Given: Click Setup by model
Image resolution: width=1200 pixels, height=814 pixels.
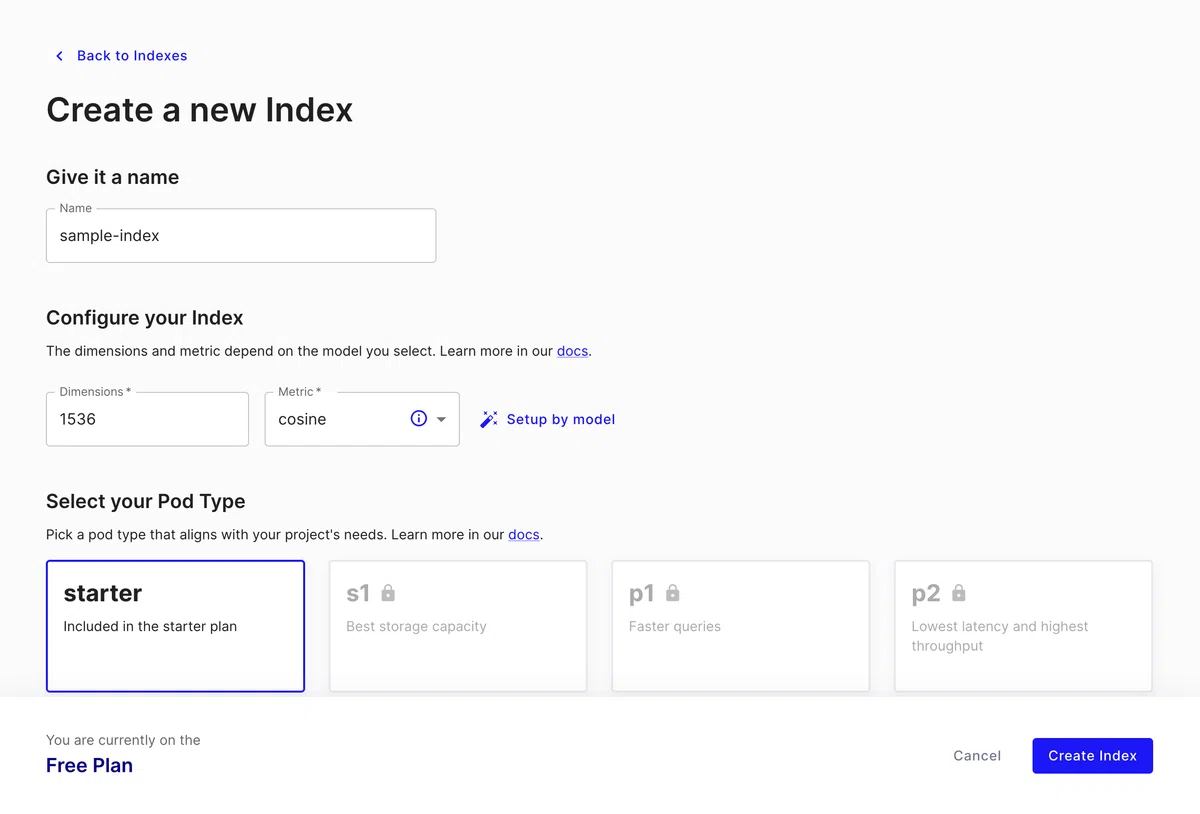Looking at the screenshot, I should 548,419.
